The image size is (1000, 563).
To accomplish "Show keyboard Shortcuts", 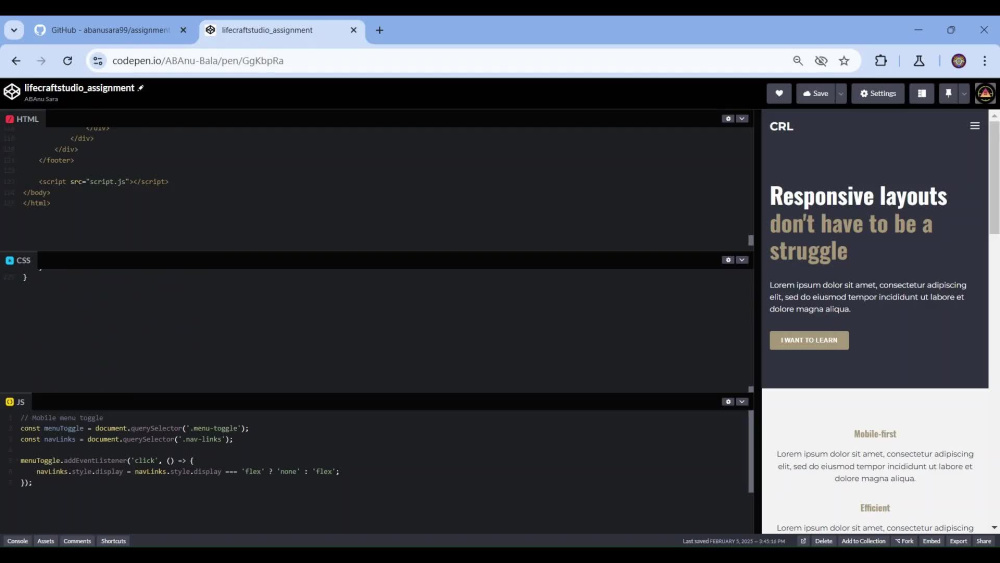I will pyautogui.click(x=114, y=541).
